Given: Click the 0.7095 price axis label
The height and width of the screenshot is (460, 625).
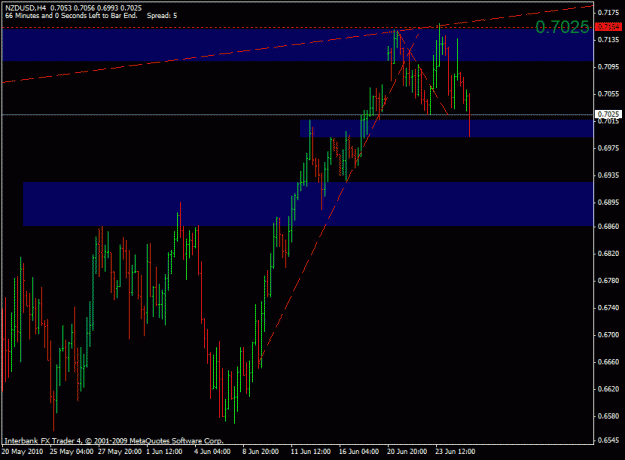Looking at the screenshot, I should [608, 67].
